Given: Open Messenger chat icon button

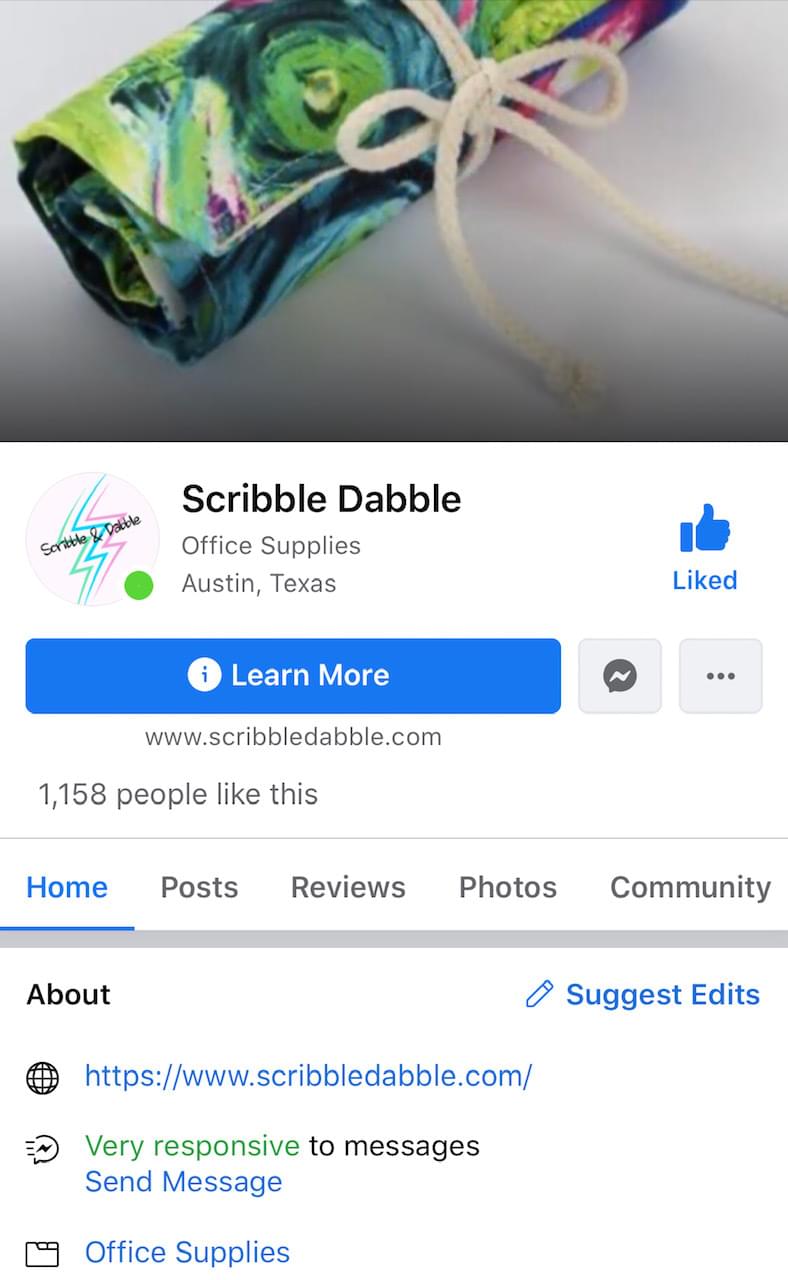Looking at the screenshot, I should [620, 676].
